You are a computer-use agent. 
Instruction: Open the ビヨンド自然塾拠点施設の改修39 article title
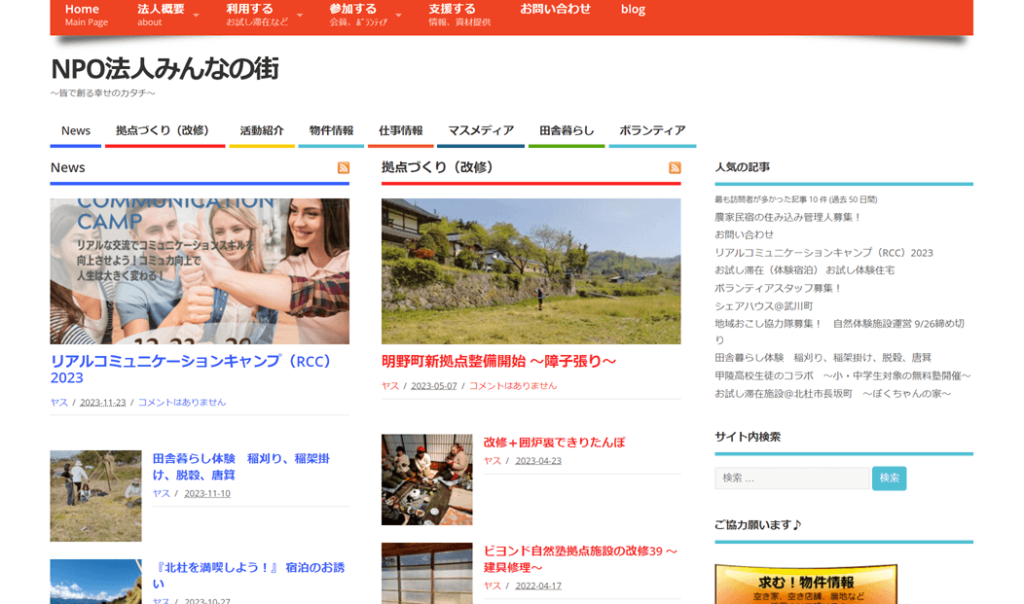580,559
